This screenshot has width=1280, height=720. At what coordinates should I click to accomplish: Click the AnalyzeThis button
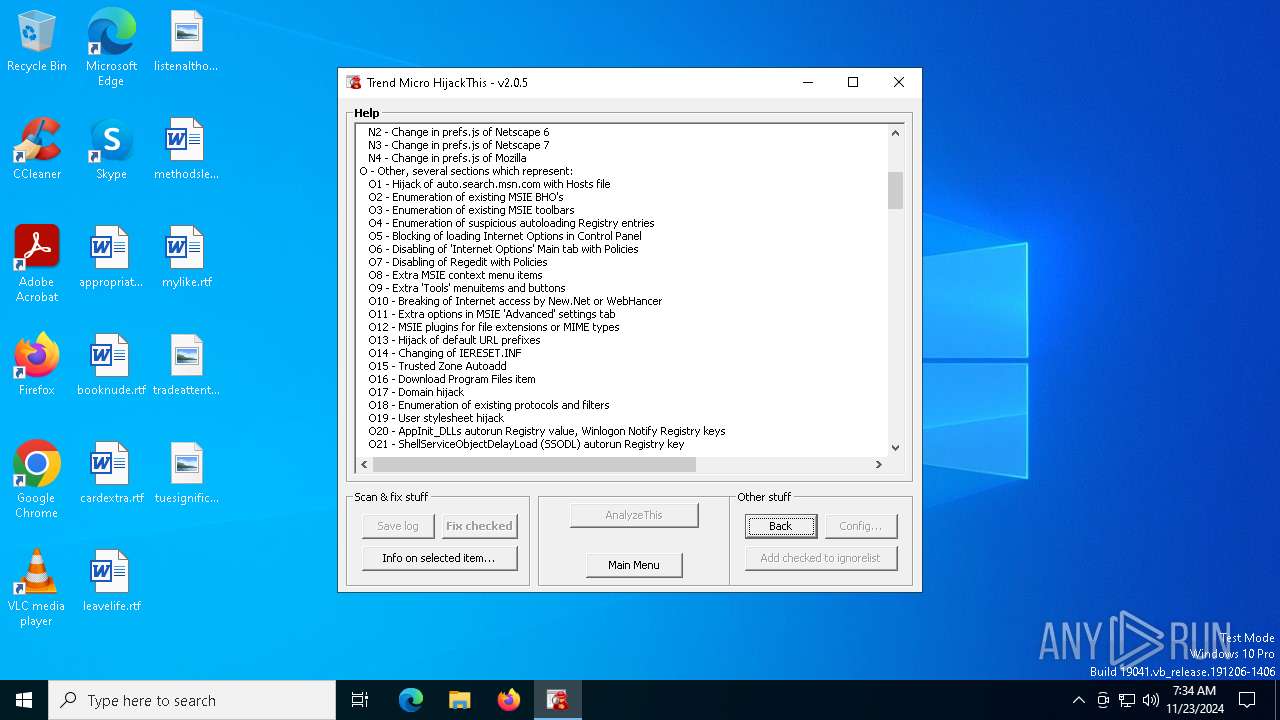pyautogui.click(x=634, y=515)
